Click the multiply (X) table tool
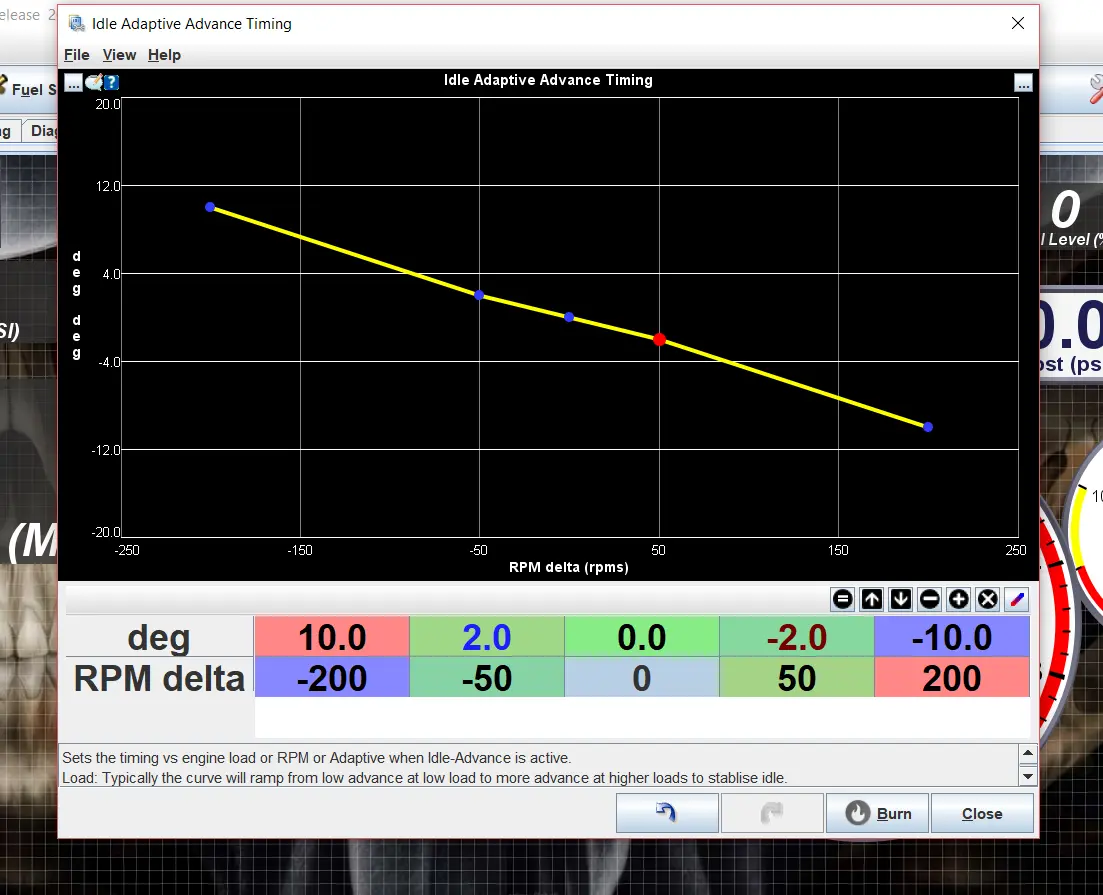Screen dimensions: 1103x895 pyautogui.click(x=988, y=599)
